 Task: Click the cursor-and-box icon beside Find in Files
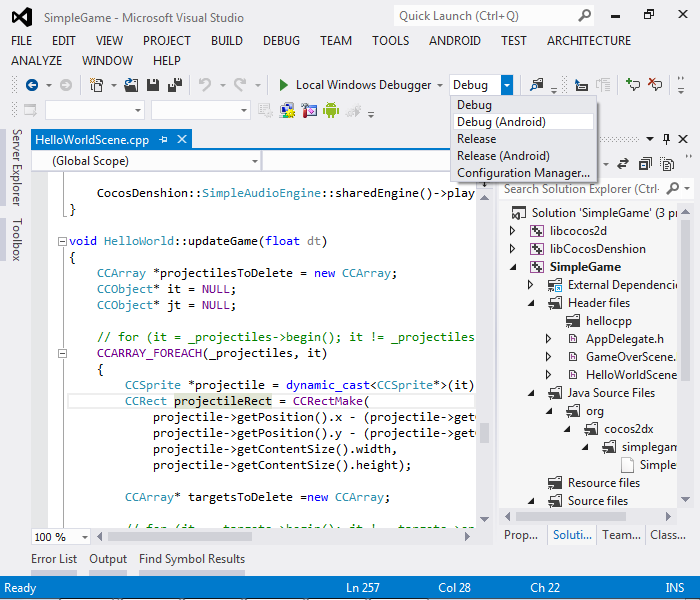click(581, 85)
